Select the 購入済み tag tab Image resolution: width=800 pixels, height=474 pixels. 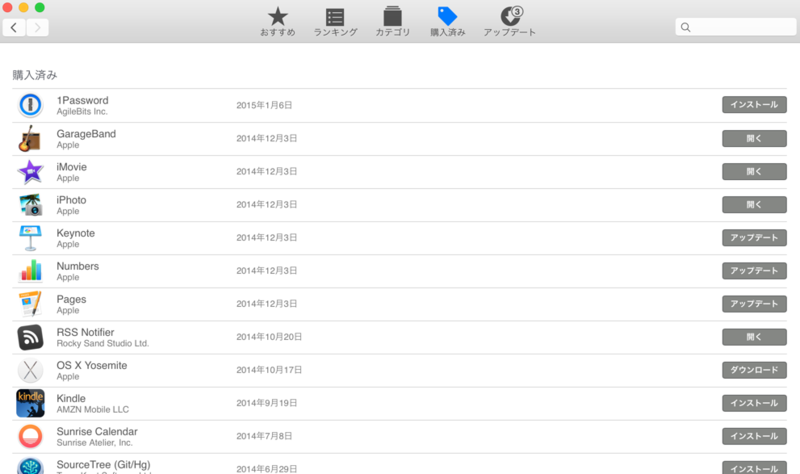tap(447, 21)
